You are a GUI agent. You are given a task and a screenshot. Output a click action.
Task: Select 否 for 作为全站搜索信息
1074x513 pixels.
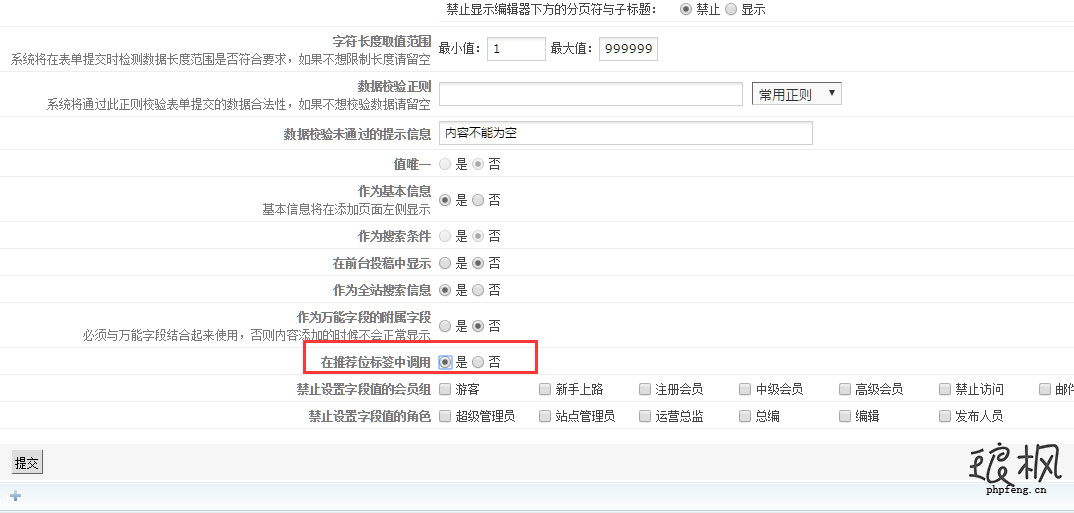[x=478, y=290]
